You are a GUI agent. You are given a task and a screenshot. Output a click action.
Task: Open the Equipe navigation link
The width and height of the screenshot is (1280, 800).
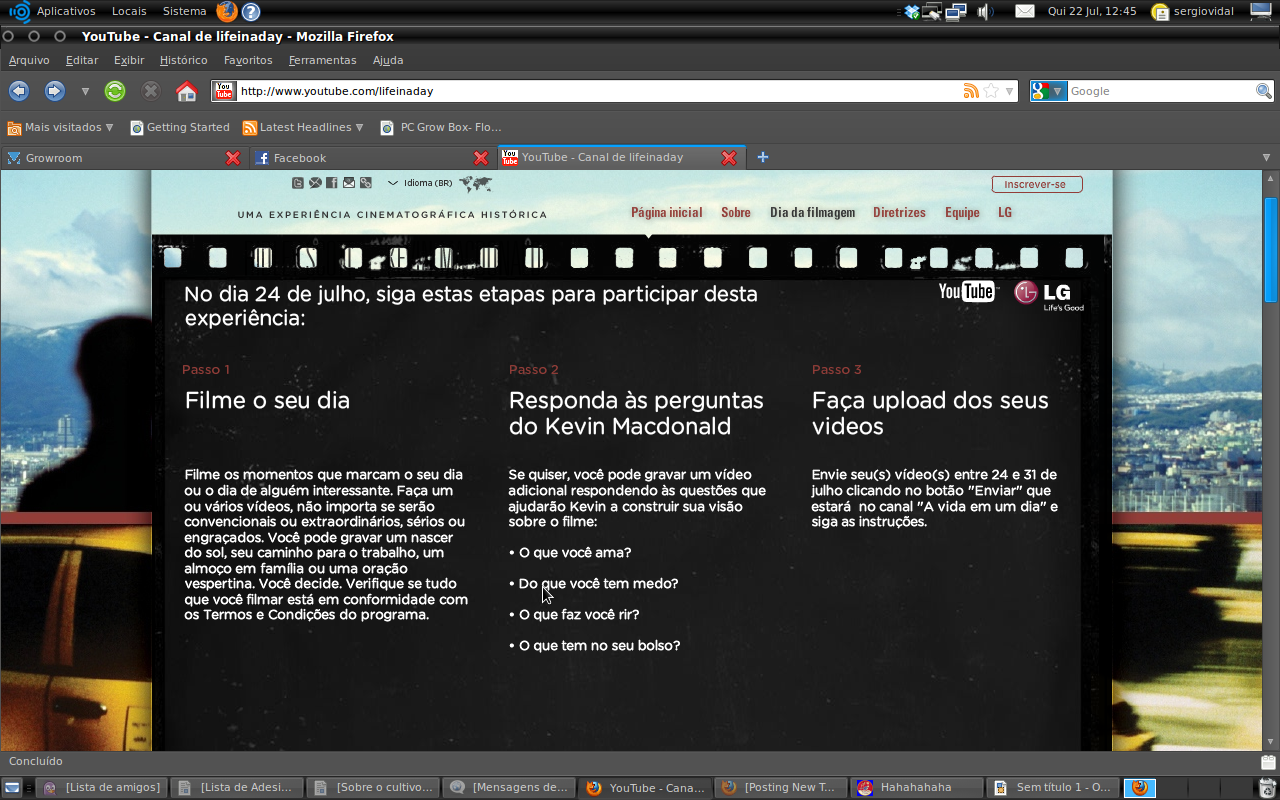click(x=962, y=212)
